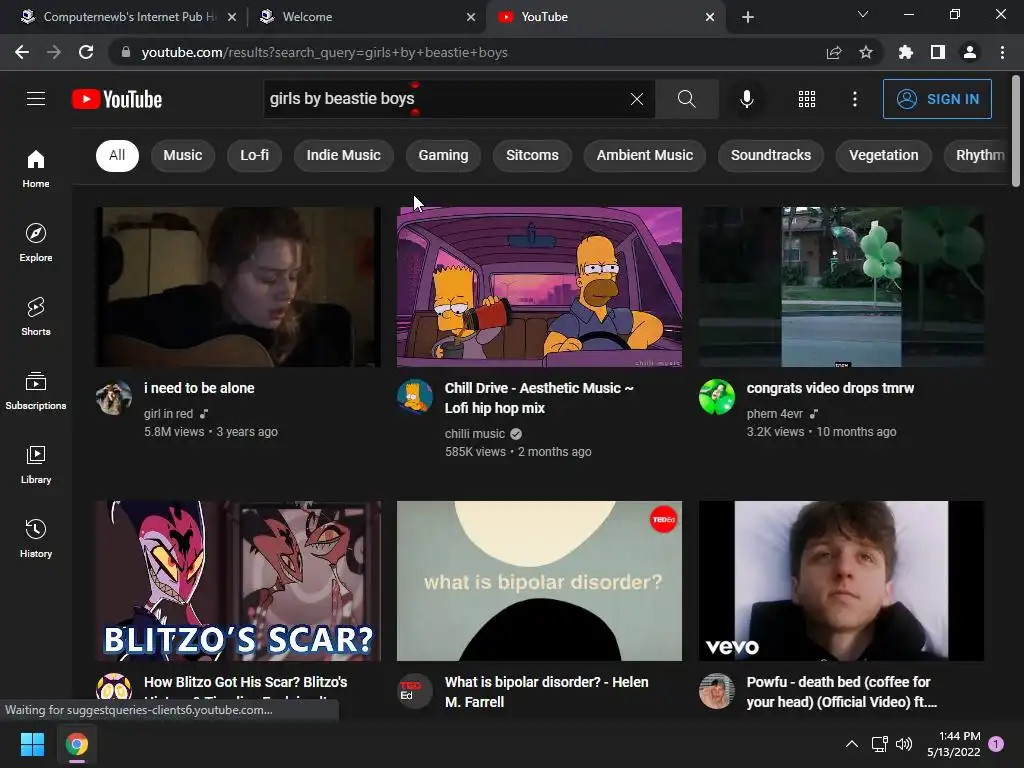This screenshot has height=768, width=1024.
Task: Open History in the sidebar
Action: click(36, 538)
